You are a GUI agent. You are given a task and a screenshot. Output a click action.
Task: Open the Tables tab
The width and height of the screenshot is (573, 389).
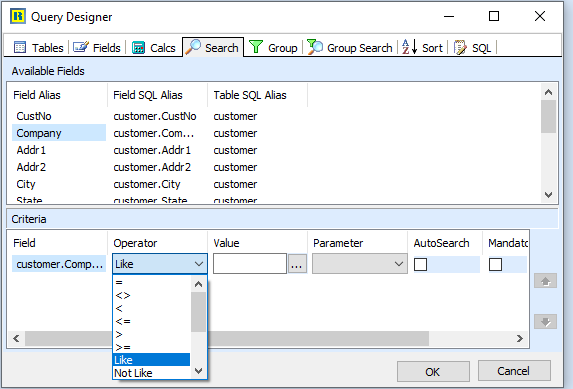[38, 48]
